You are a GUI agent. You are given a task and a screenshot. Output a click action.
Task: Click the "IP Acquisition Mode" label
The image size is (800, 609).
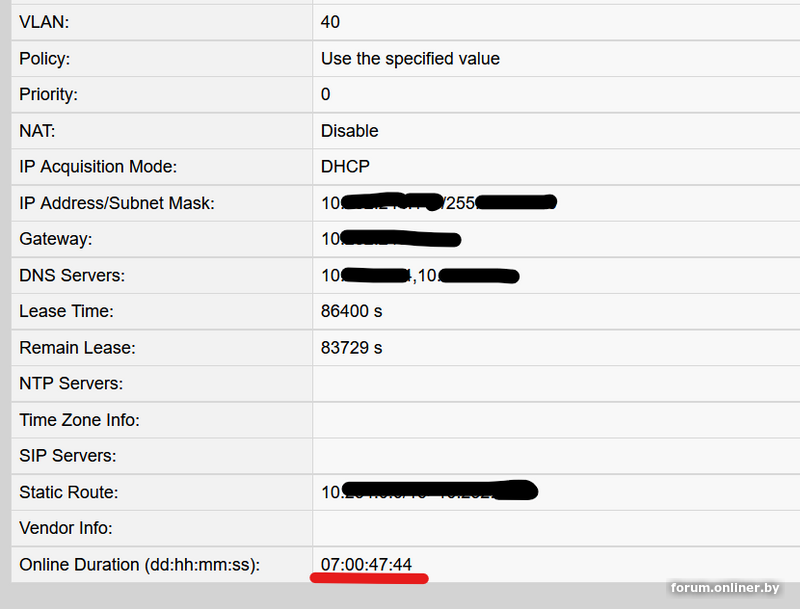click(98, 167)
